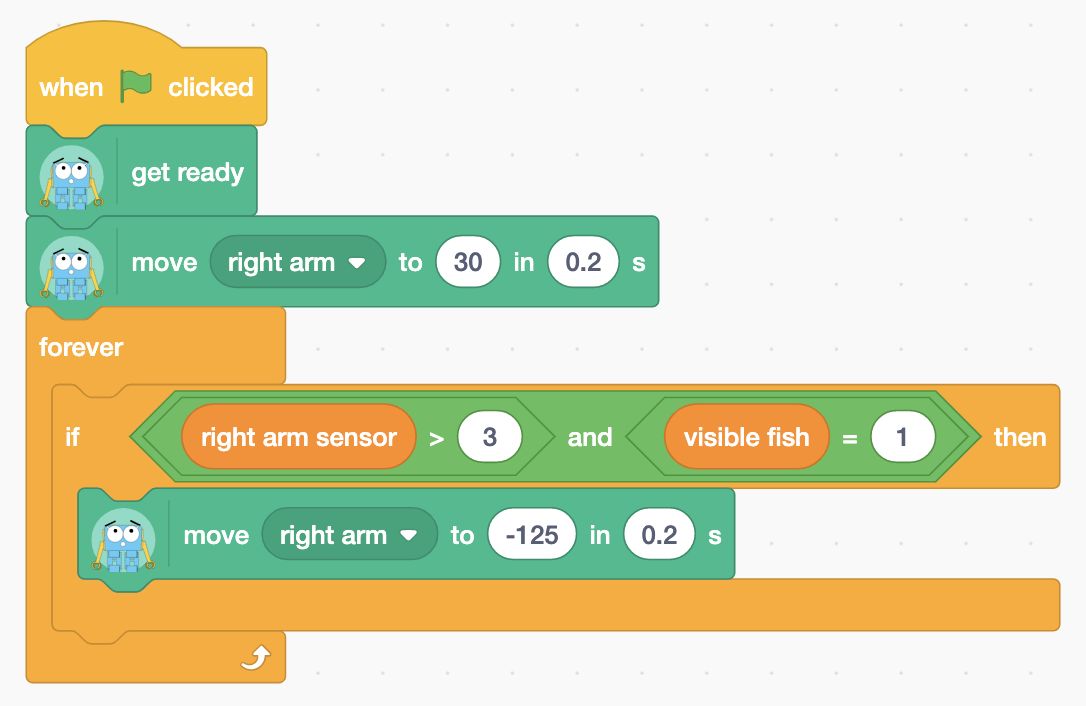Select the visible fish variable block

tap(747, 437)
